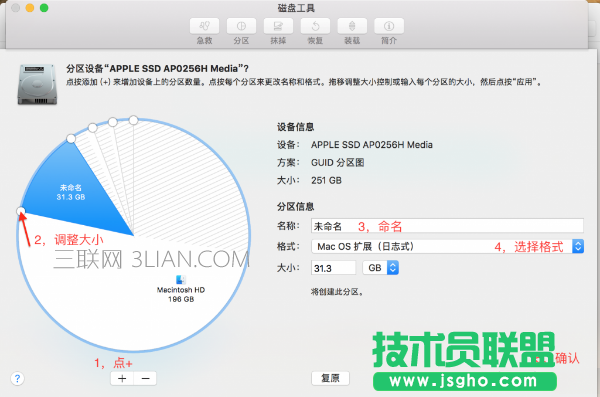Select the Macintosh HD 198 GB partition
This screenshot has width=600, height=397.
[181, 294]
